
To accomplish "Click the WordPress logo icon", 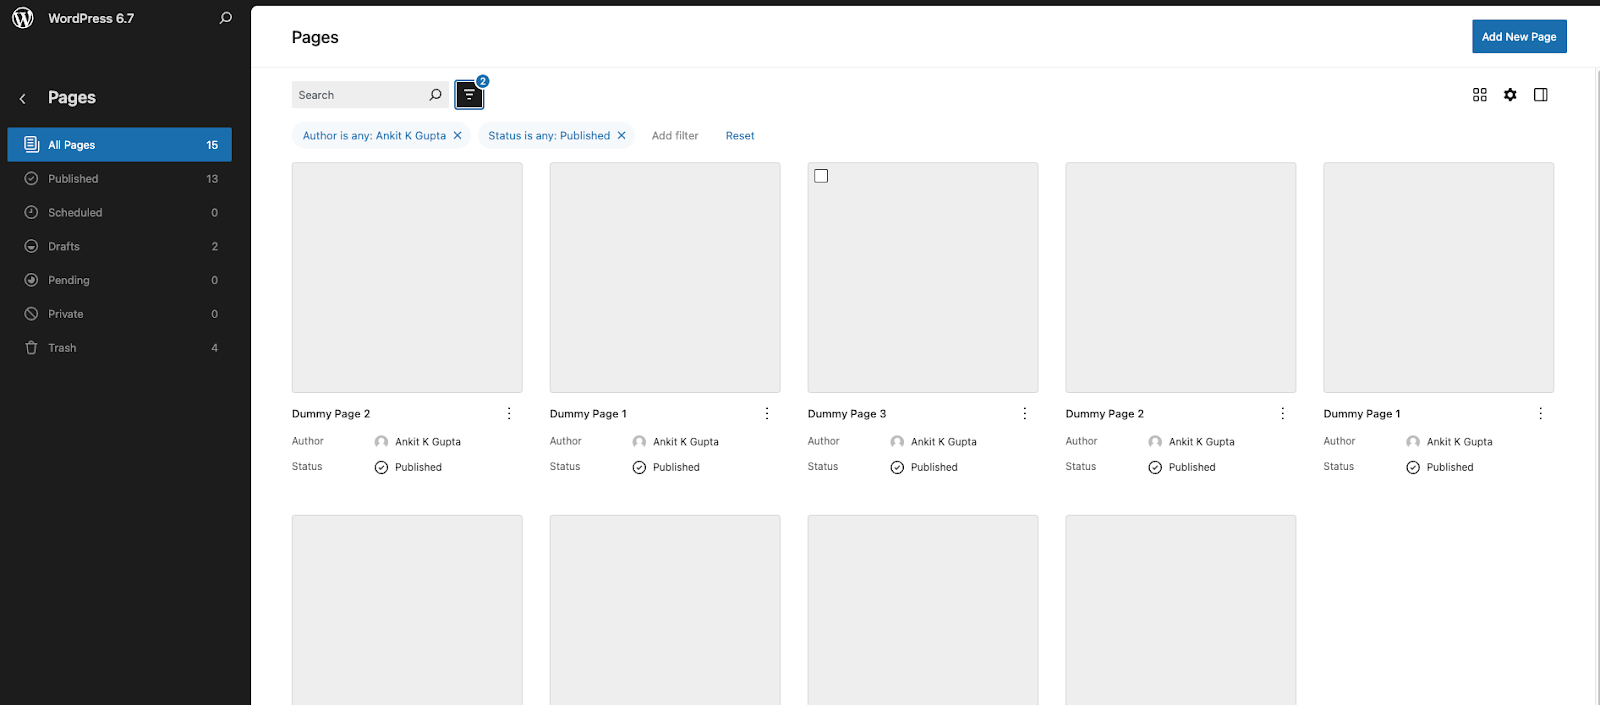I will (x=23, y=18).
